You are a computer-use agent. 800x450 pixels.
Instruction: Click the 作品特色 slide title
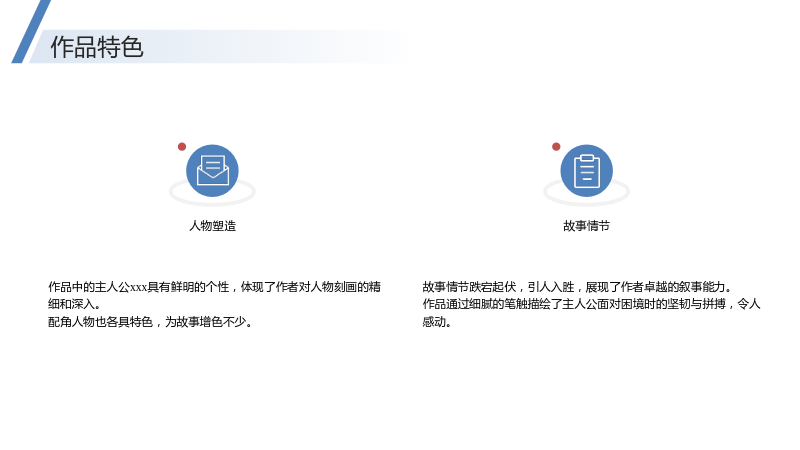pos(97,47)
